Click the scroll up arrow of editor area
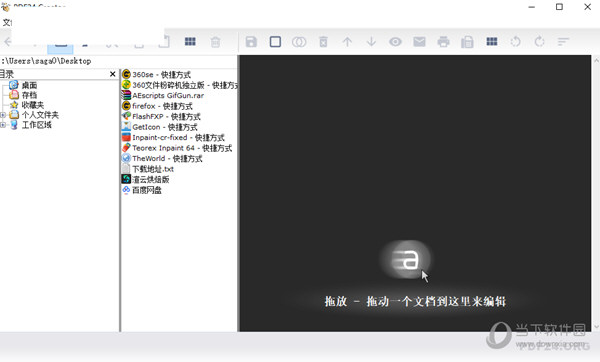This screenshot has width=600, height=362. pos(596,60)
